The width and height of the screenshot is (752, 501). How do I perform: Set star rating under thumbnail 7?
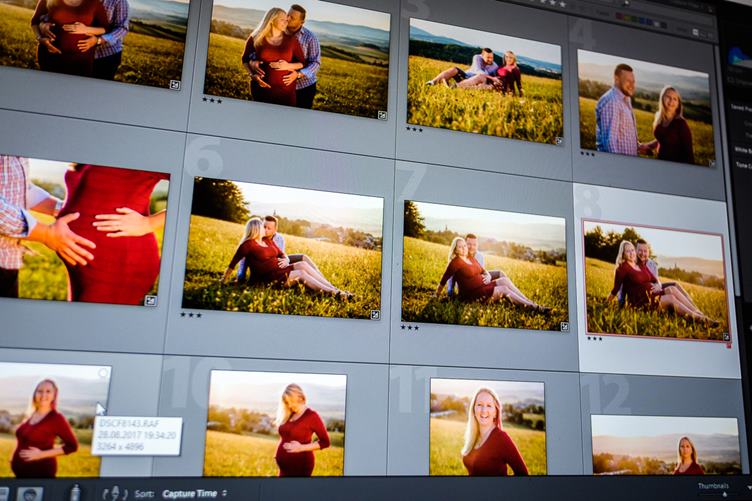pos(410,327)
